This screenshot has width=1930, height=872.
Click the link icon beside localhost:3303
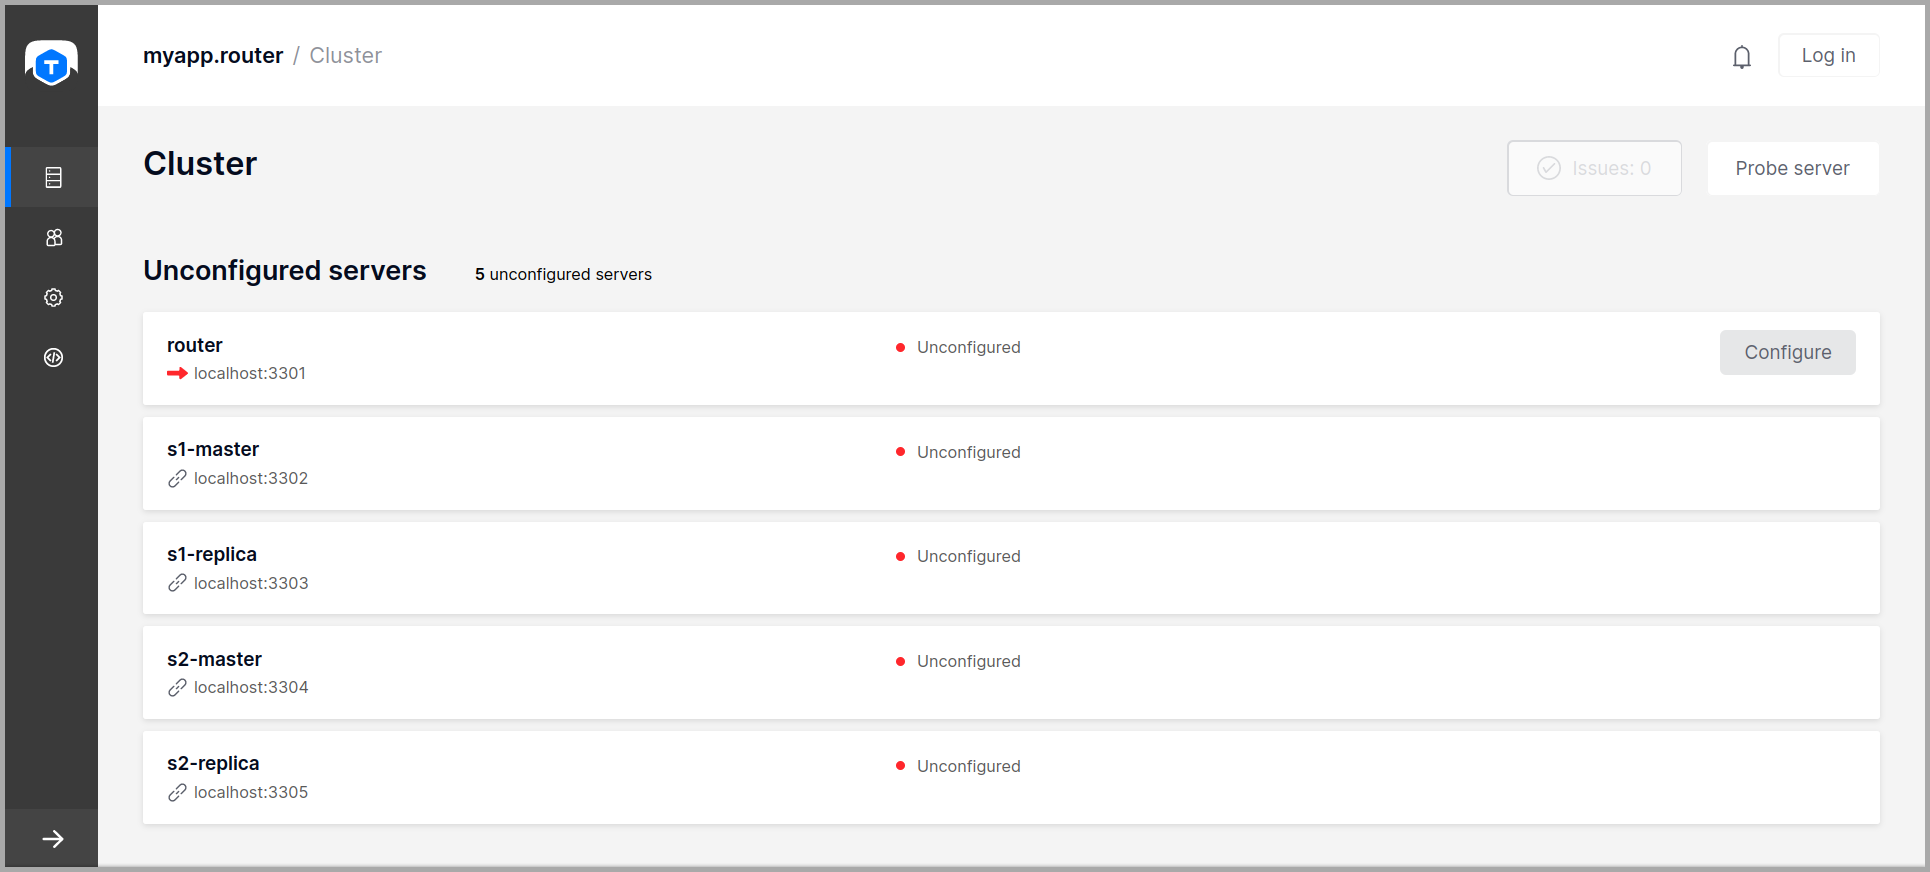coord(177,583)
